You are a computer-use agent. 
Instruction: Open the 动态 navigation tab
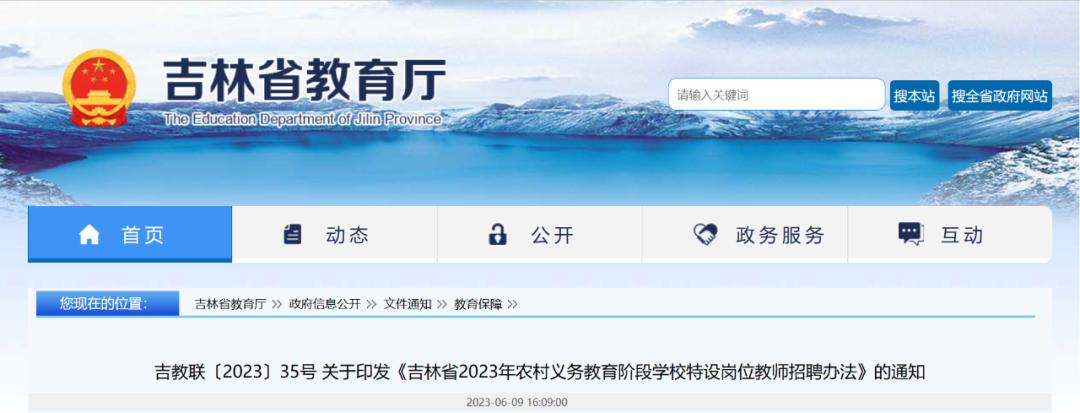pyautogui.click(x=335, y=234)
